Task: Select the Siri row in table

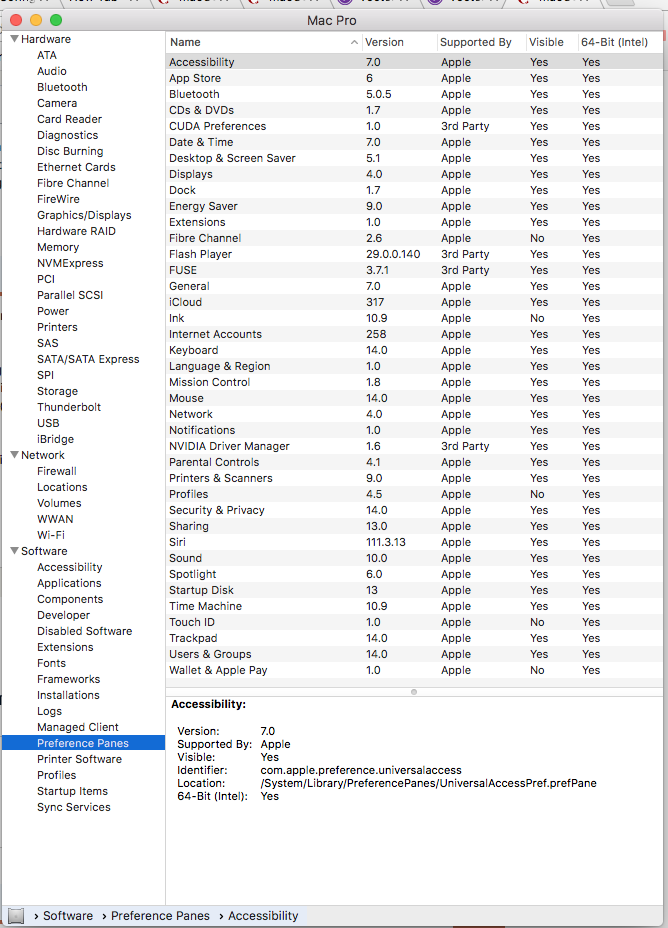Action: (x=414, y=542)
